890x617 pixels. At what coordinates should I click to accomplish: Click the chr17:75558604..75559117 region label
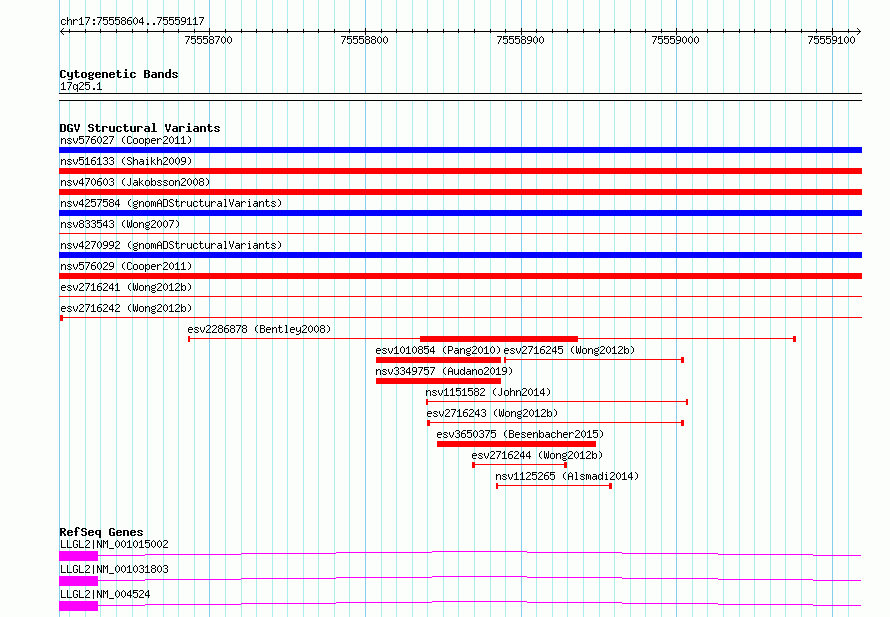(x=132, y=22)
